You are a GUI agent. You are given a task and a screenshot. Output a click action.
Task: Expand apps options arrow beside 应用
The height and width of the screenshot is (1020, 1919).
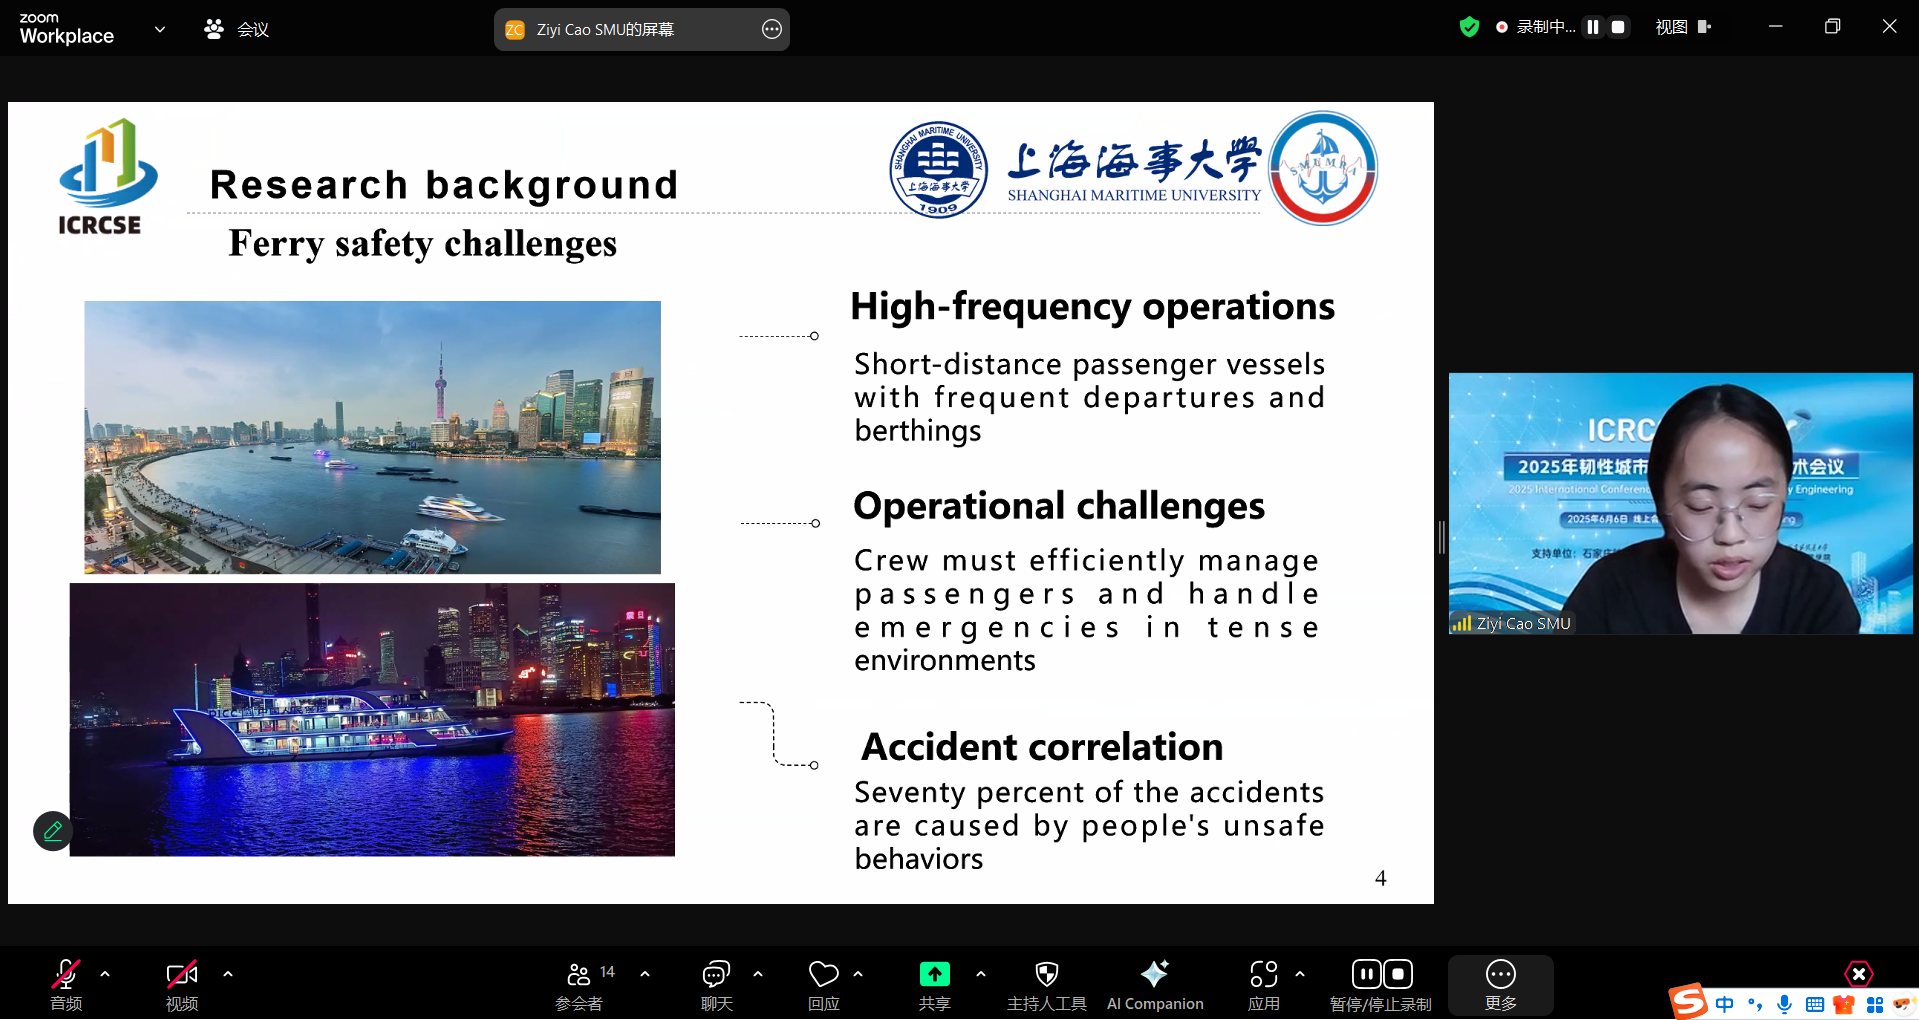click(1300, 973)
